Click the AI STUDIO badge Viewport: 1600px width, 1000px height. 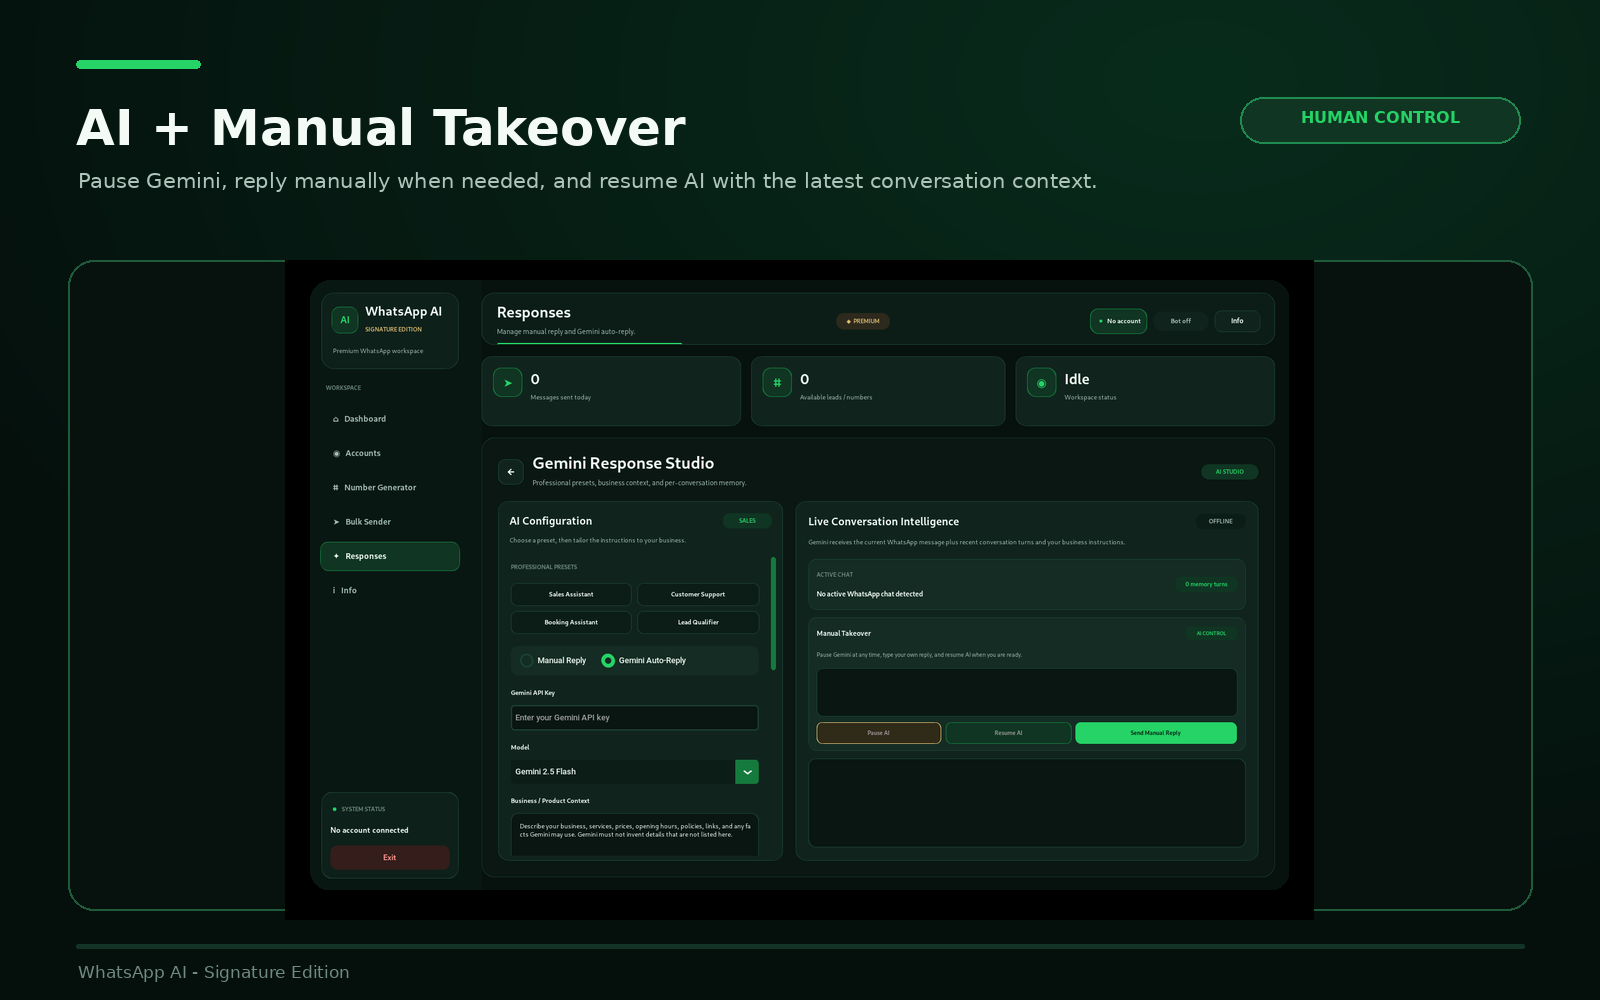1230,472
